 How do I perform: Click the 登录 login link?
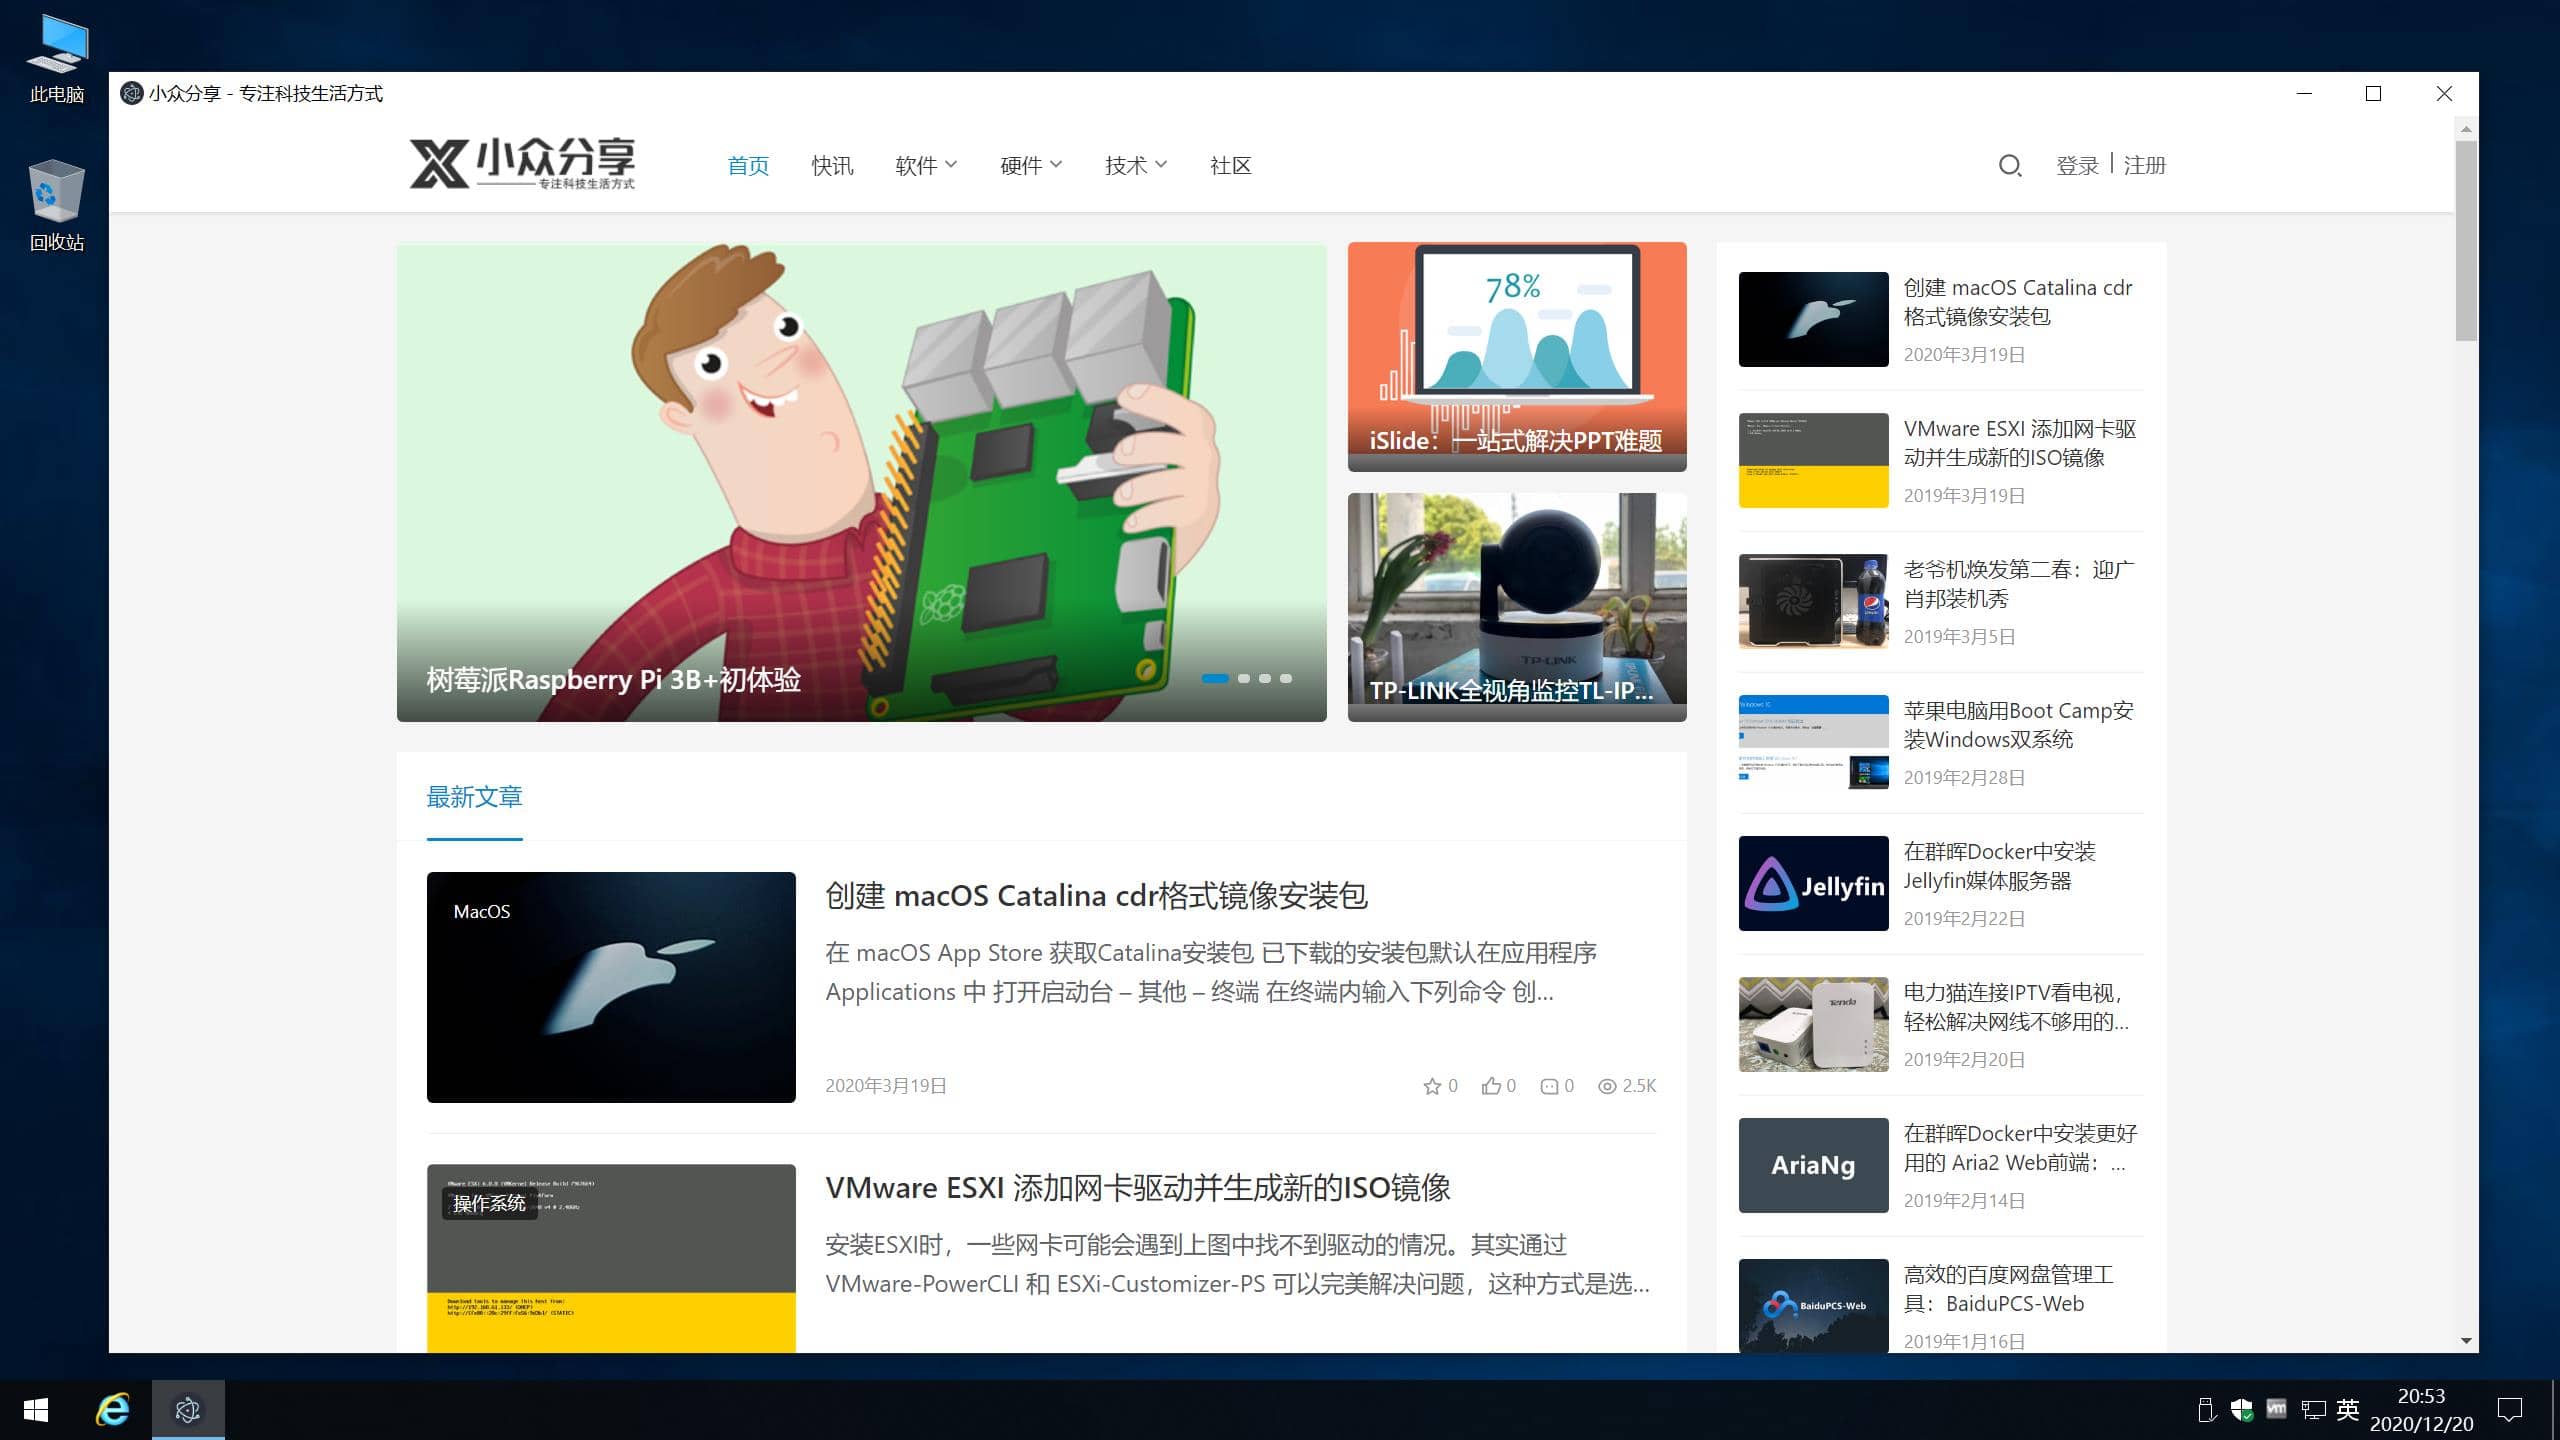click(x=2077, y=165)
